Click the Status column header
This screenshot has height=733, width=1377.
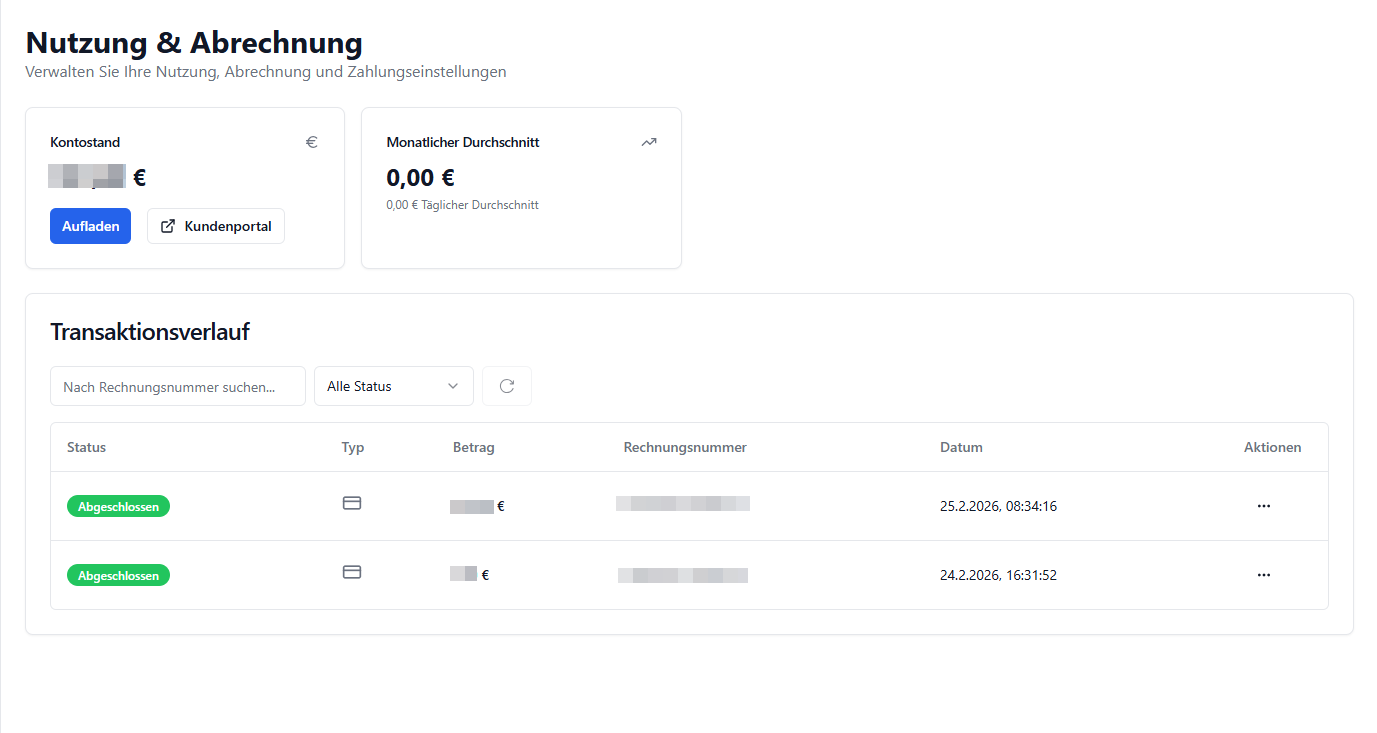pyautogui.click(x=86, y=447)
